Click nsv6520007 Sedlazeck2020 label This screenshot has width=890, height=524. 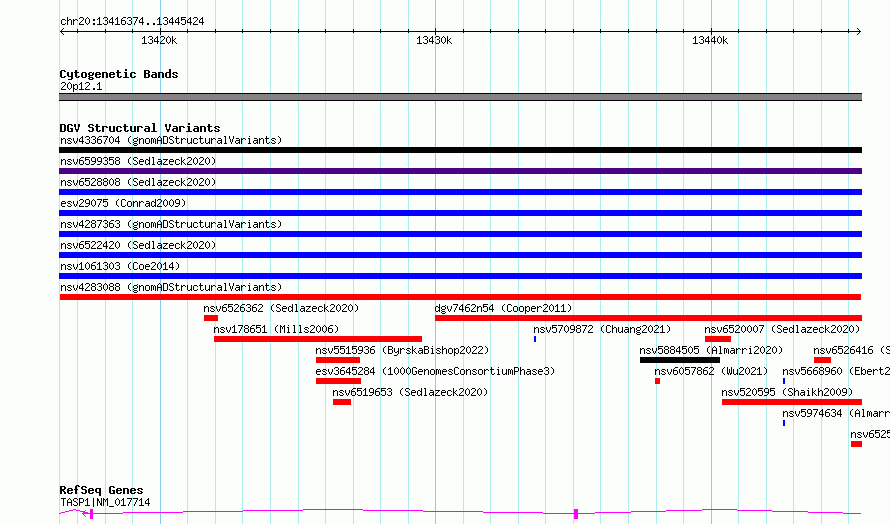tap(782, 329)
